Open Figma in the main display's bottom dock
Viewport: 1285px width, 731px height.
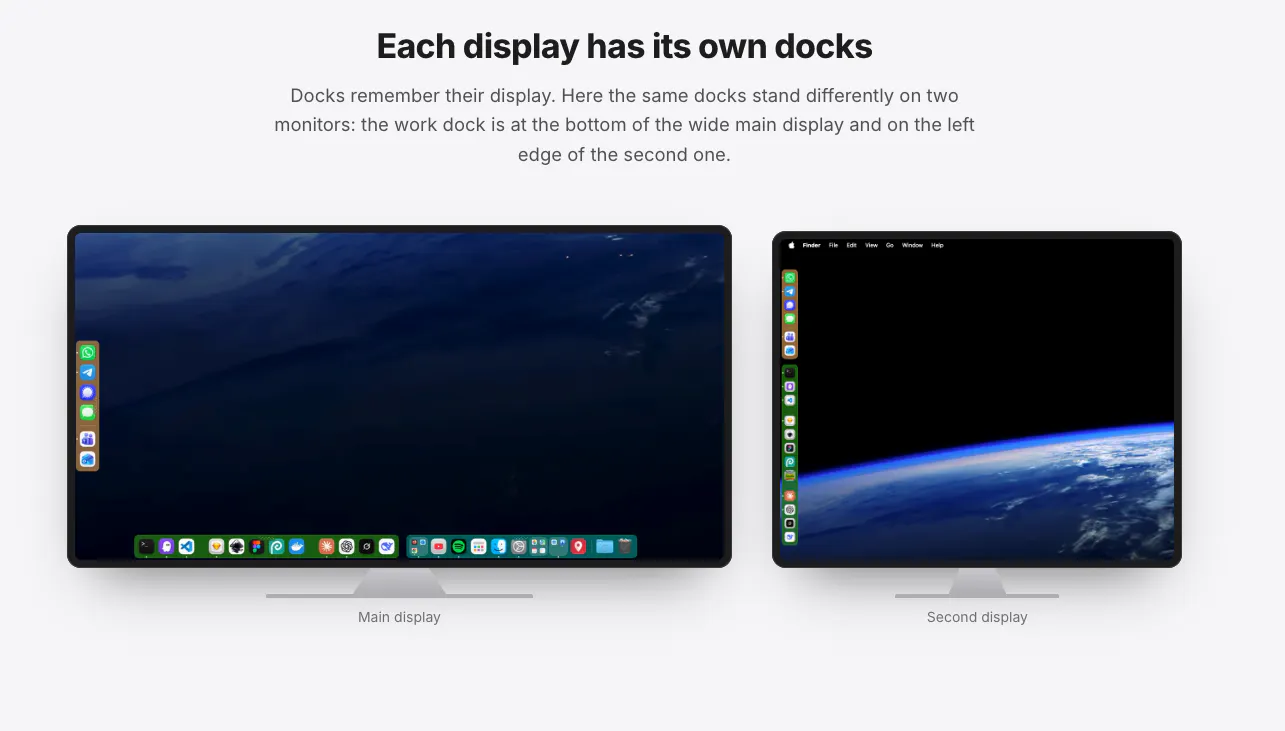click(257, 546)
